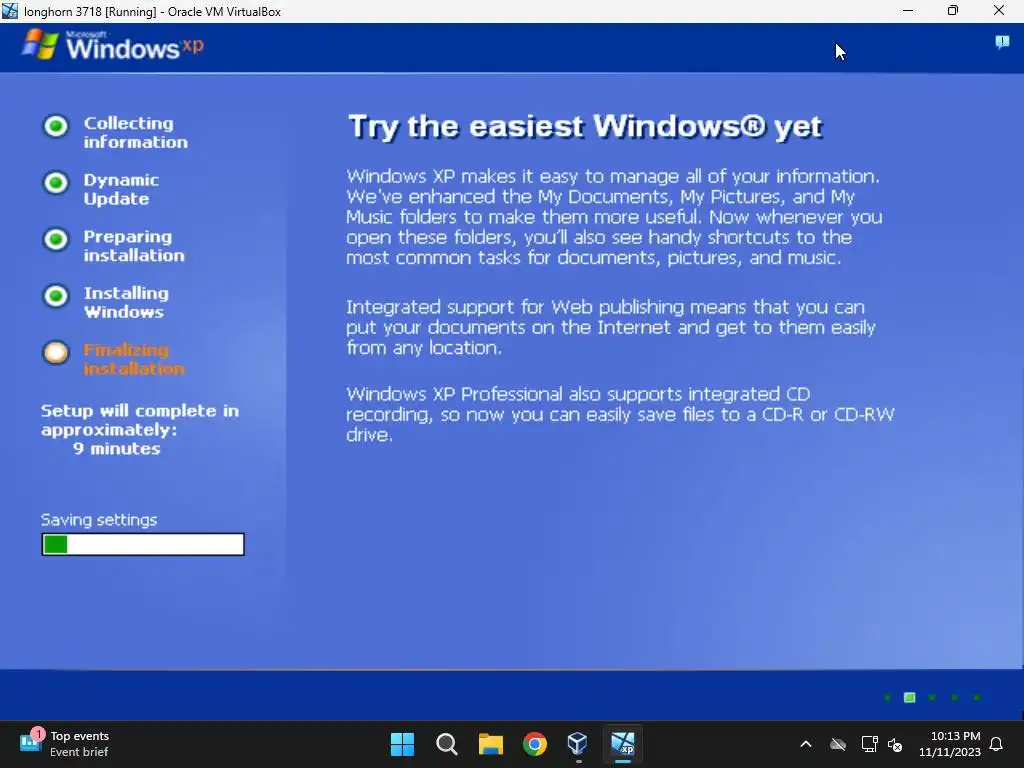The image size is (1024, 768).
Task: Click the VirtualBox notification icon top right
Action: click(x=1002, y=42)
